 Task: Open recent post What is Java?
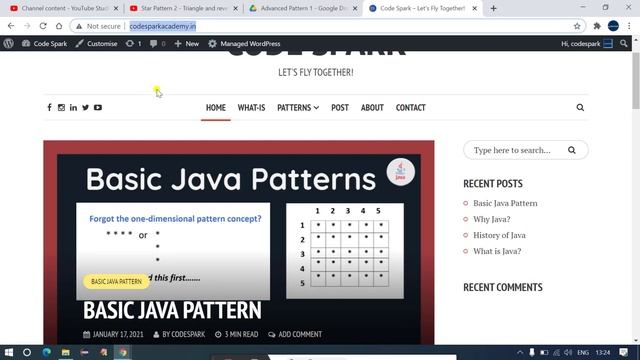point(497,251)
